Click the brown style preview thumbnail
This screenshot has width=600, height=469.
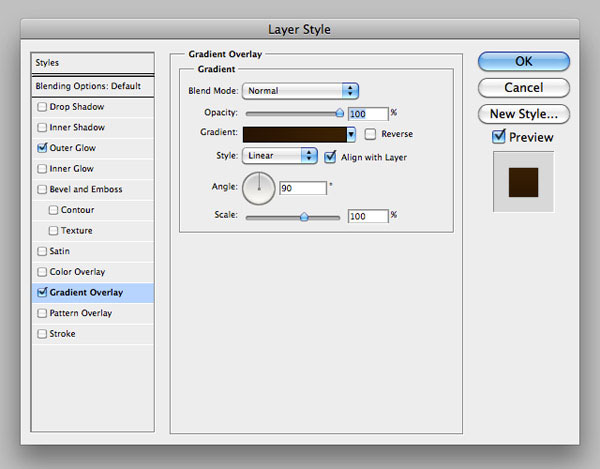tap(523, 181)
